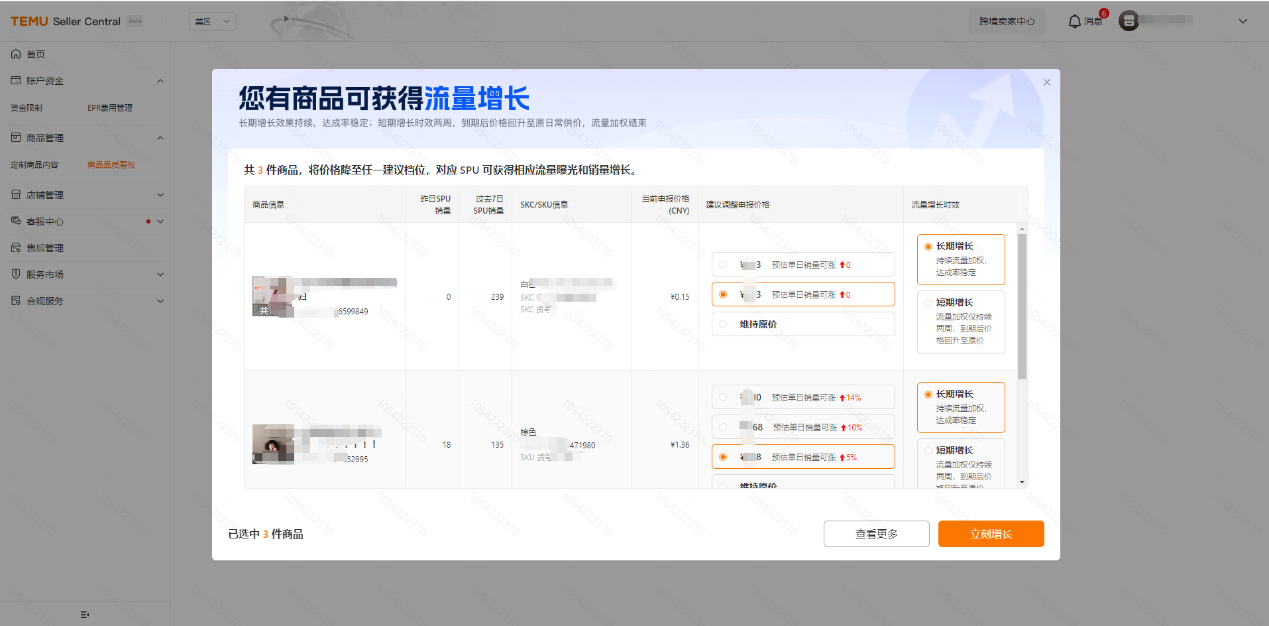
Task: Open 商品品质看板 submenu item
Action: (111, 165)
